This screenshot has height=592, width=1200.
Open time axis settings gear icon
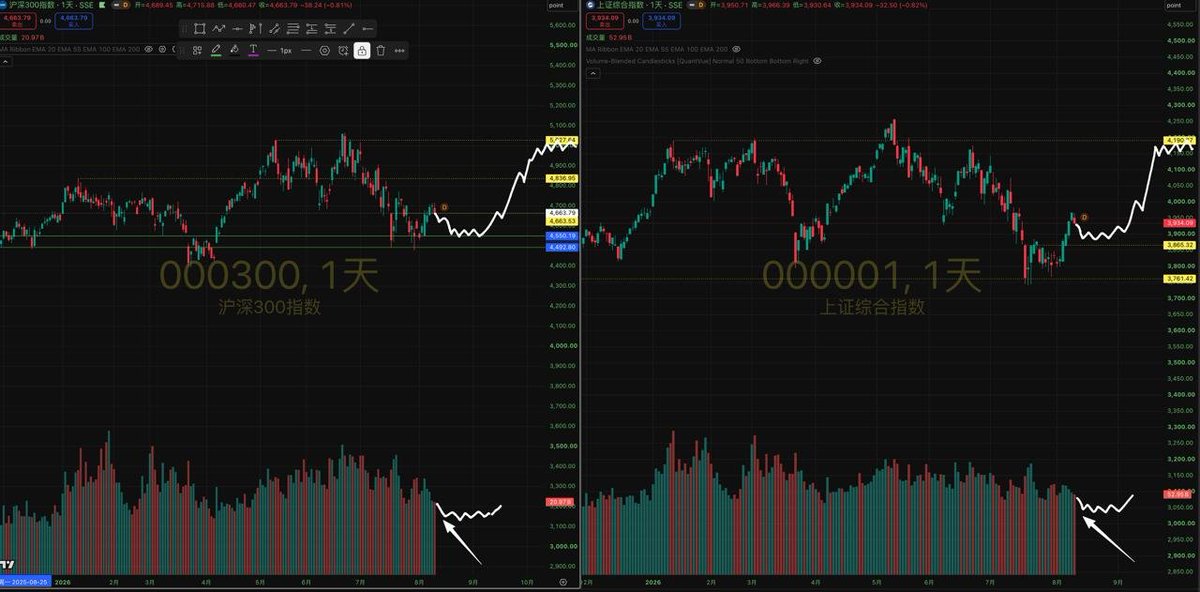pyautogui.click(x=563, y=581)
